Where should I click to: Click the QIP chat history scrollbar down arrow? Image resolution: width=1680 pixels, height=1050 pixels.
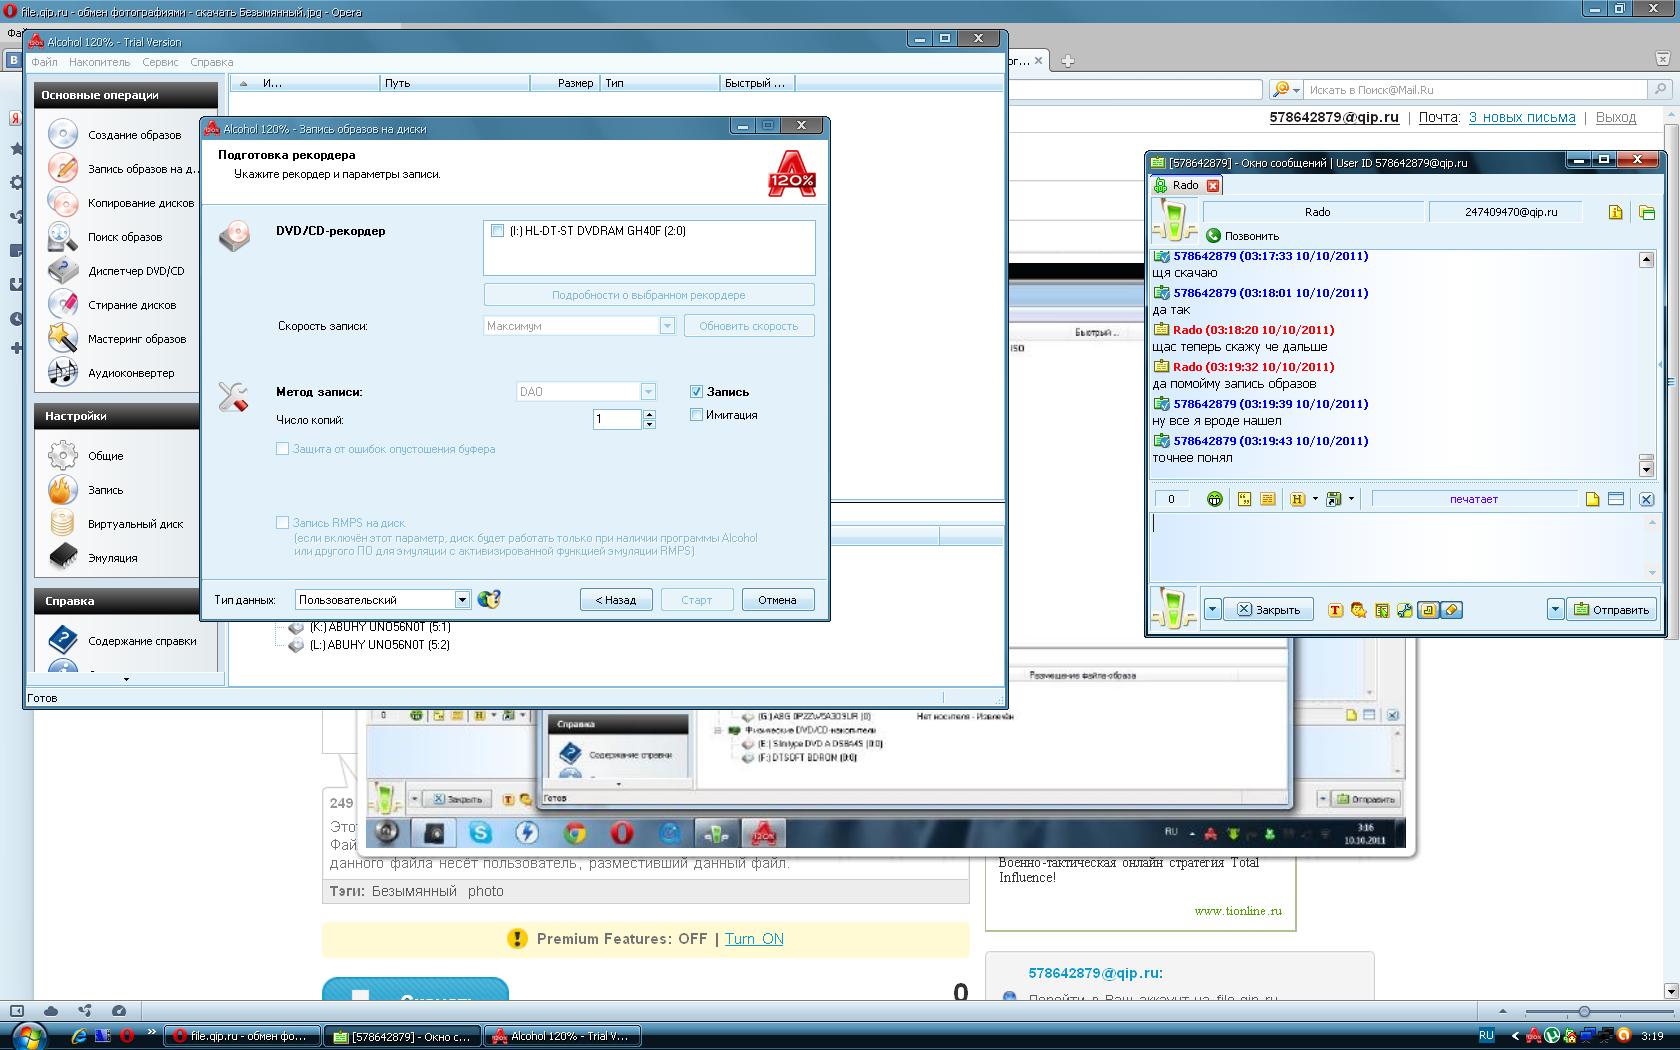pos(1646,468)
